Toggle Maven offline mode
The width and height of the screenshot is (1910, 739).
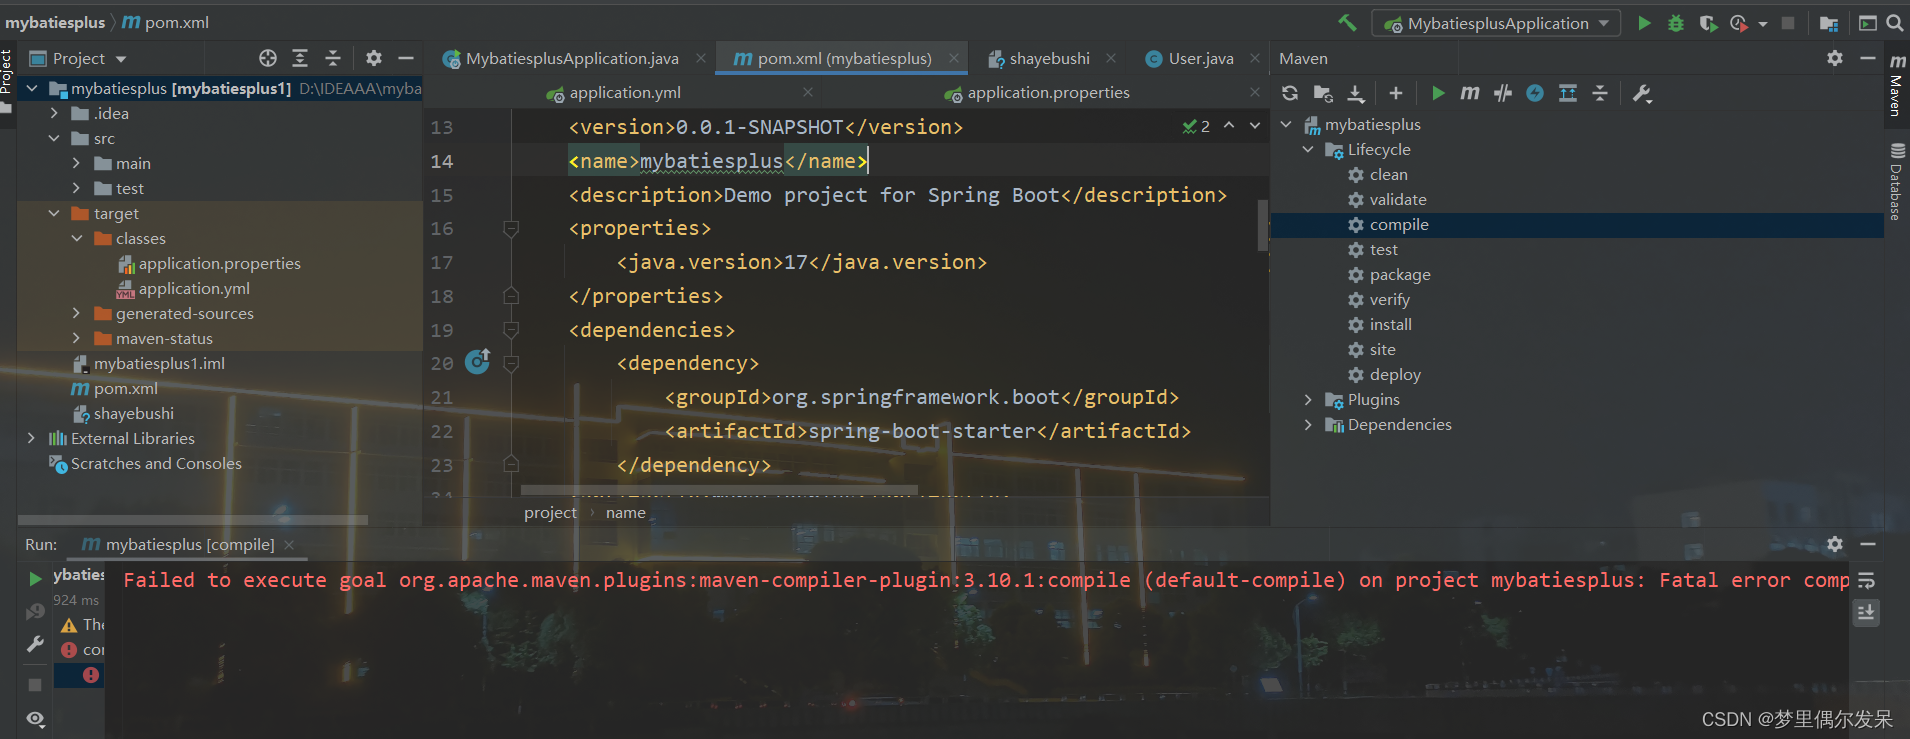[x=1503, y=93]
